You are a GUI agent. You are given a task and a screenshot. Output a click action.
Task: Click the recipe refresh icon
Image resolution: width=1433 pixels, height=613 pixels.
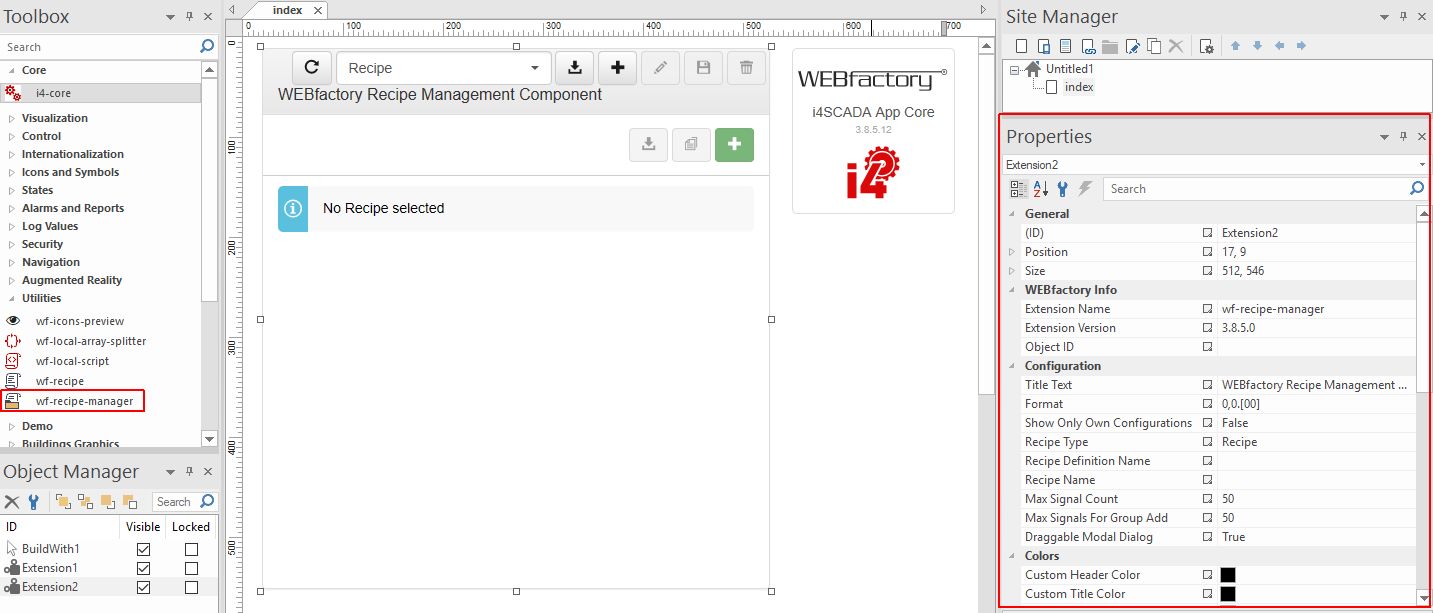pyautogui.click(x=311, y=67)
